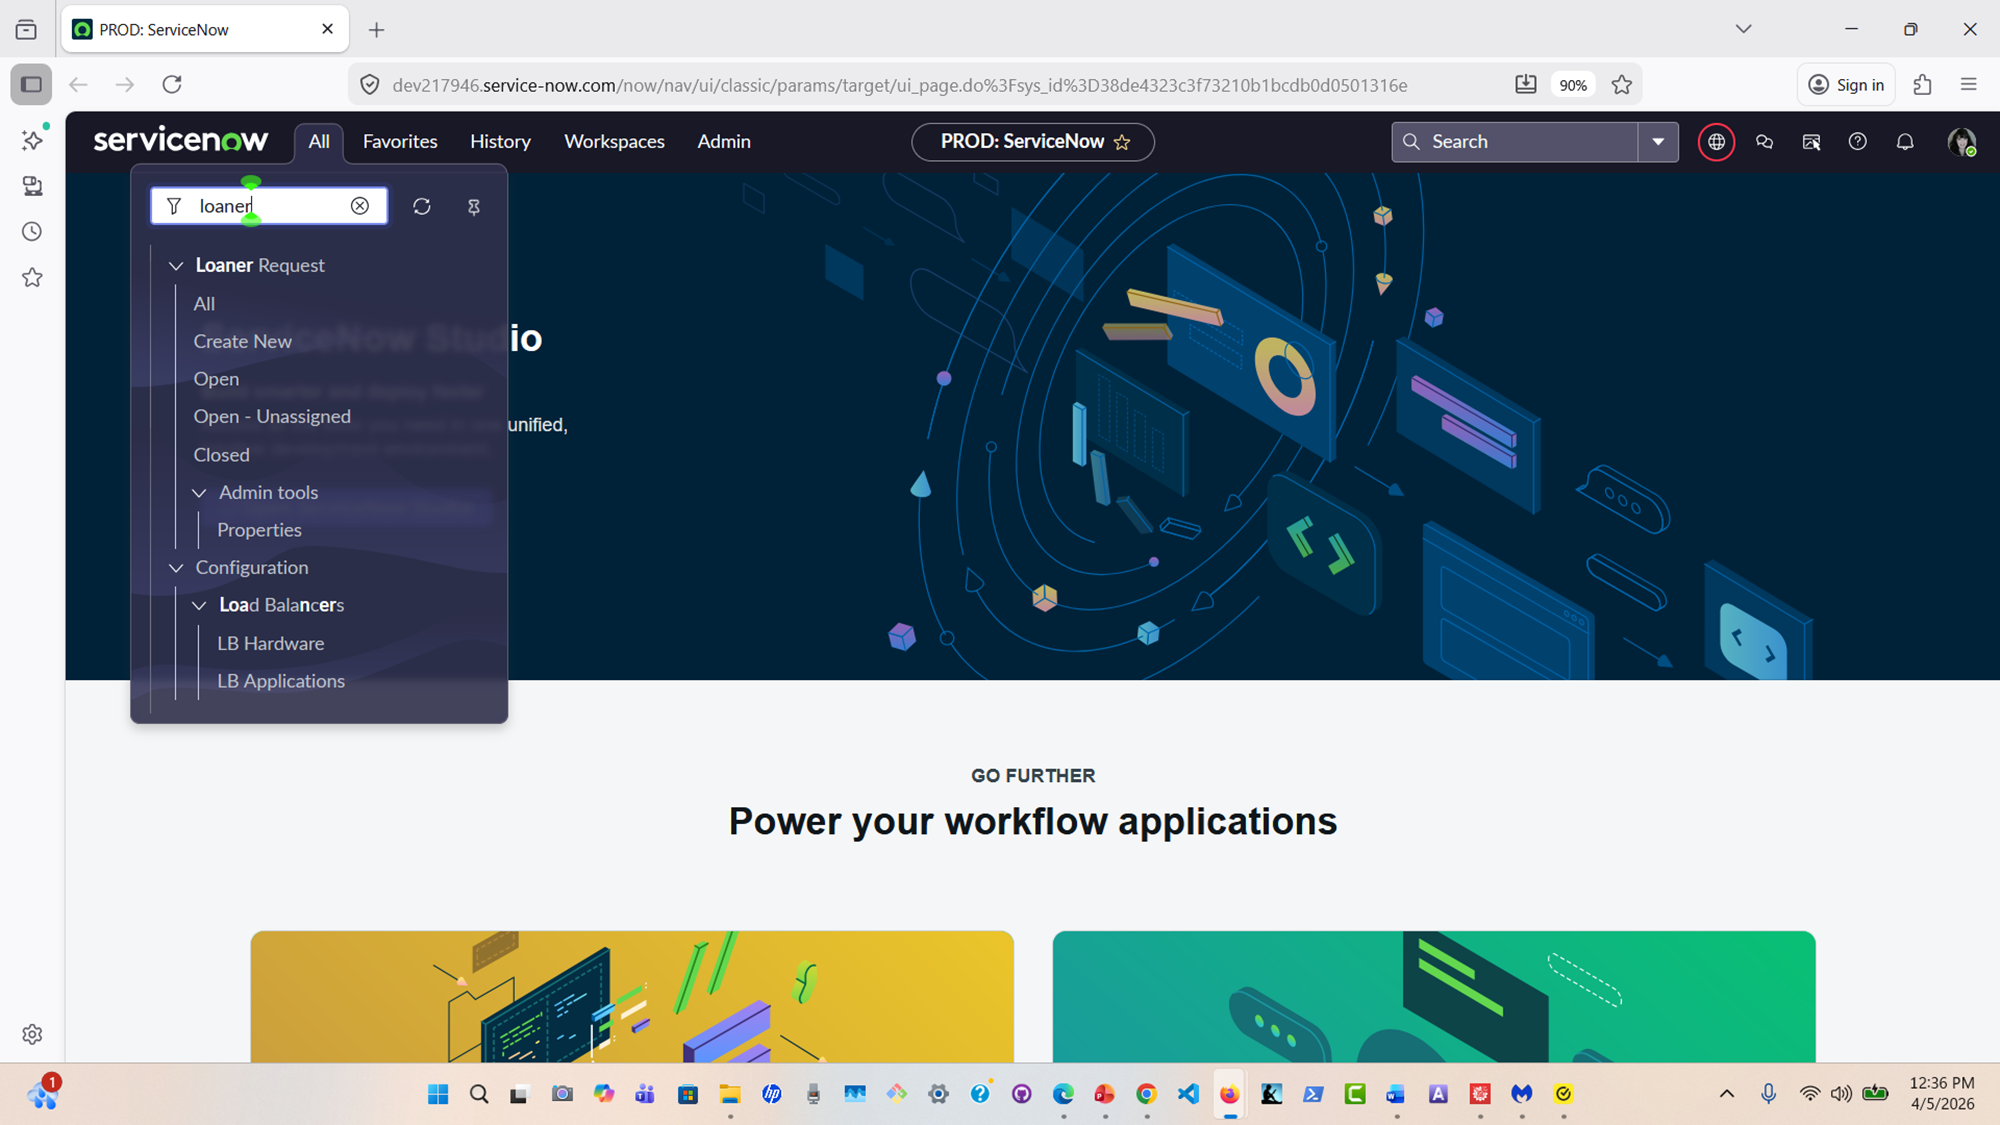Bookmark page using address bar star

(x=1622, y=85)
